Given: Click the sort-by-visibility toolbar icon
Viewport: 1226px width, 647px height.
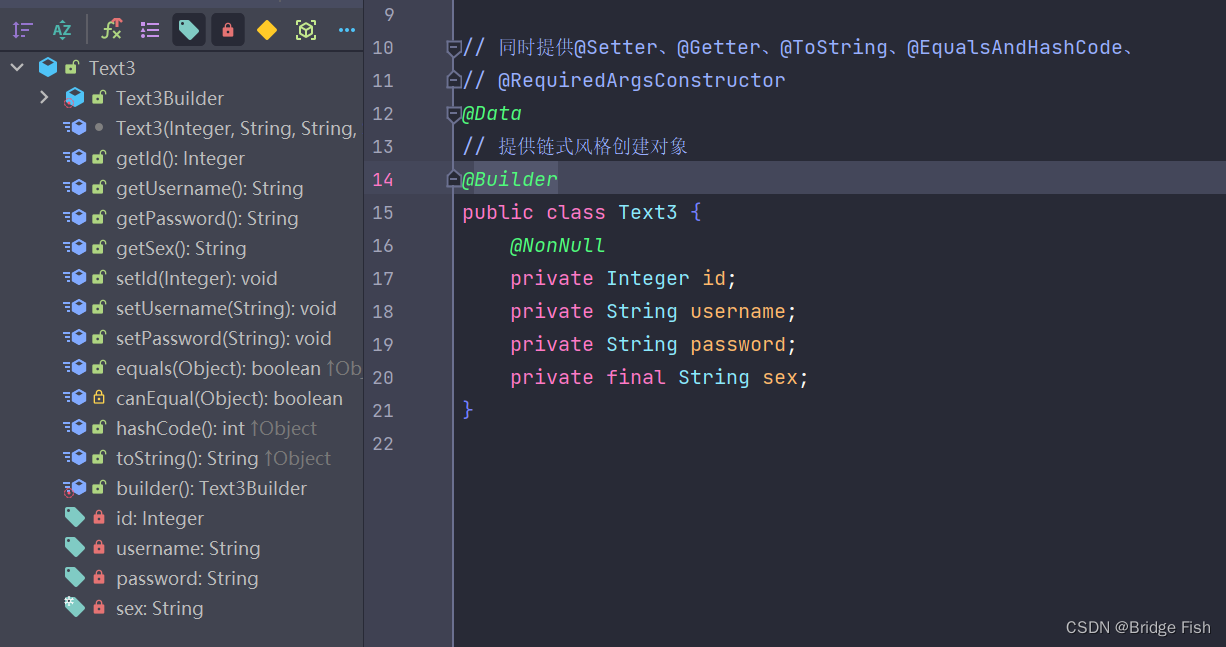Looking at the screenshot, I should coord(22,30).
